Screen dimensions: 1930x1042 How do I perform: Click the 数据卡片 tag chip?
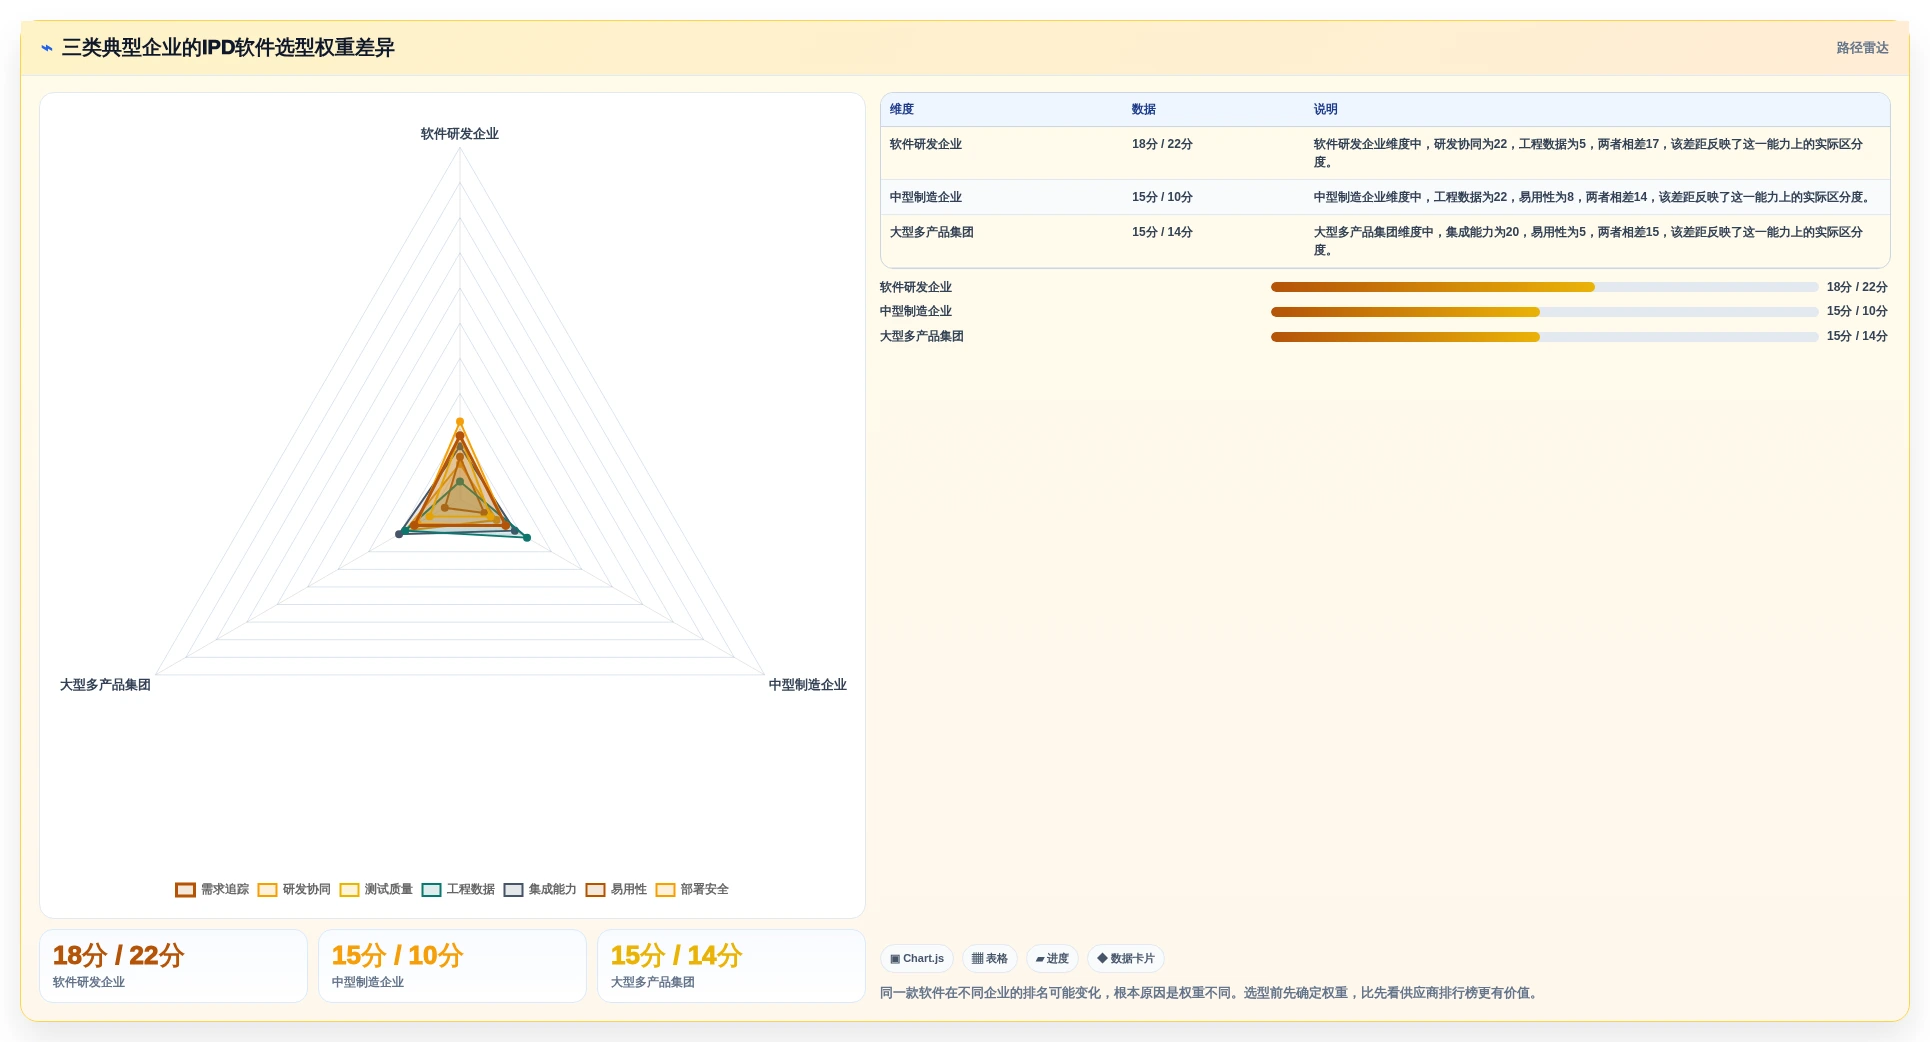pos(1126,958)
